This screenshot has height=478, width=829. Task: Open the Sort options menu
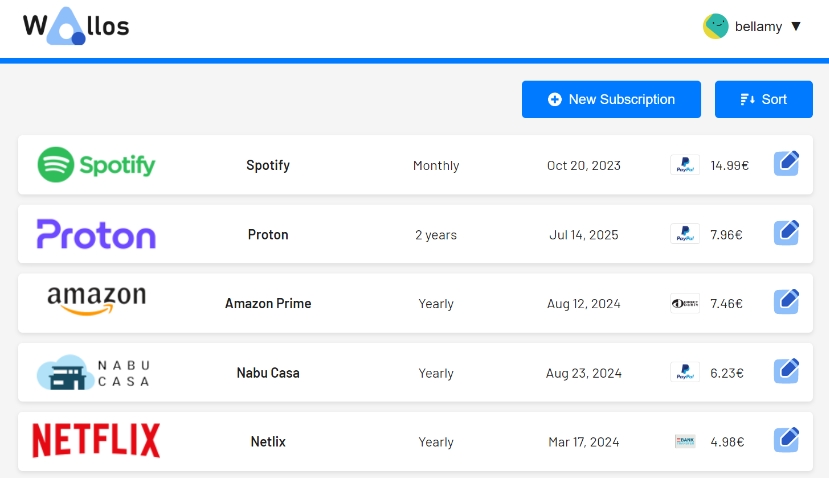[763, 99]
